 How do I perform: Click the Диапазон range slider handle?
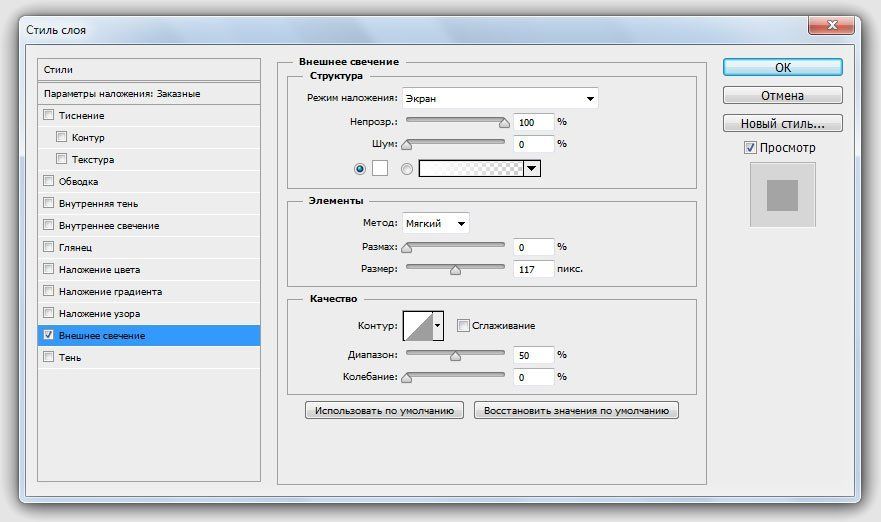click(456, 356)
